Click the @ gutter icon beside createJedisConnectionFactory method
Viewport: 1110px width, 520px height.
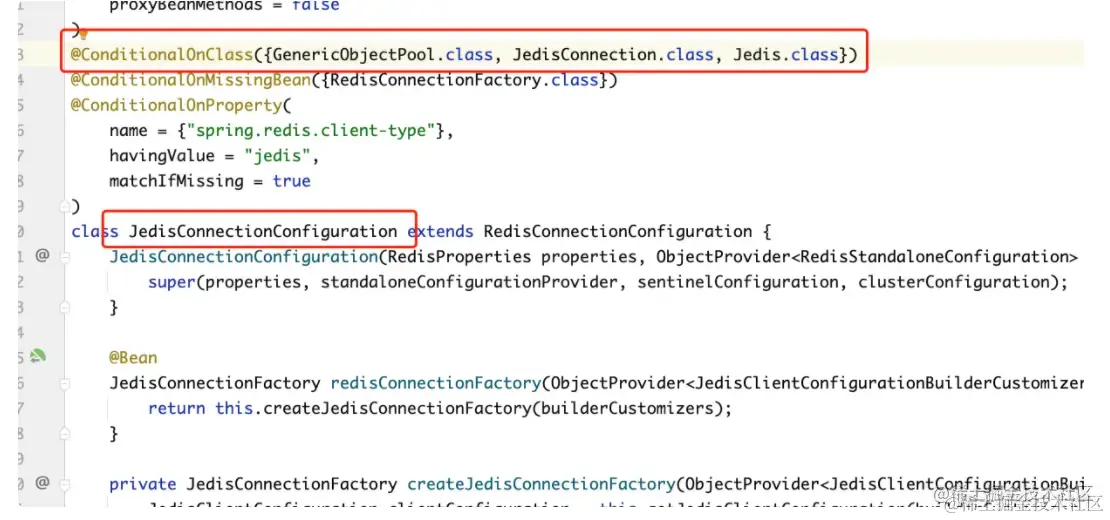[x=42, y=483]
